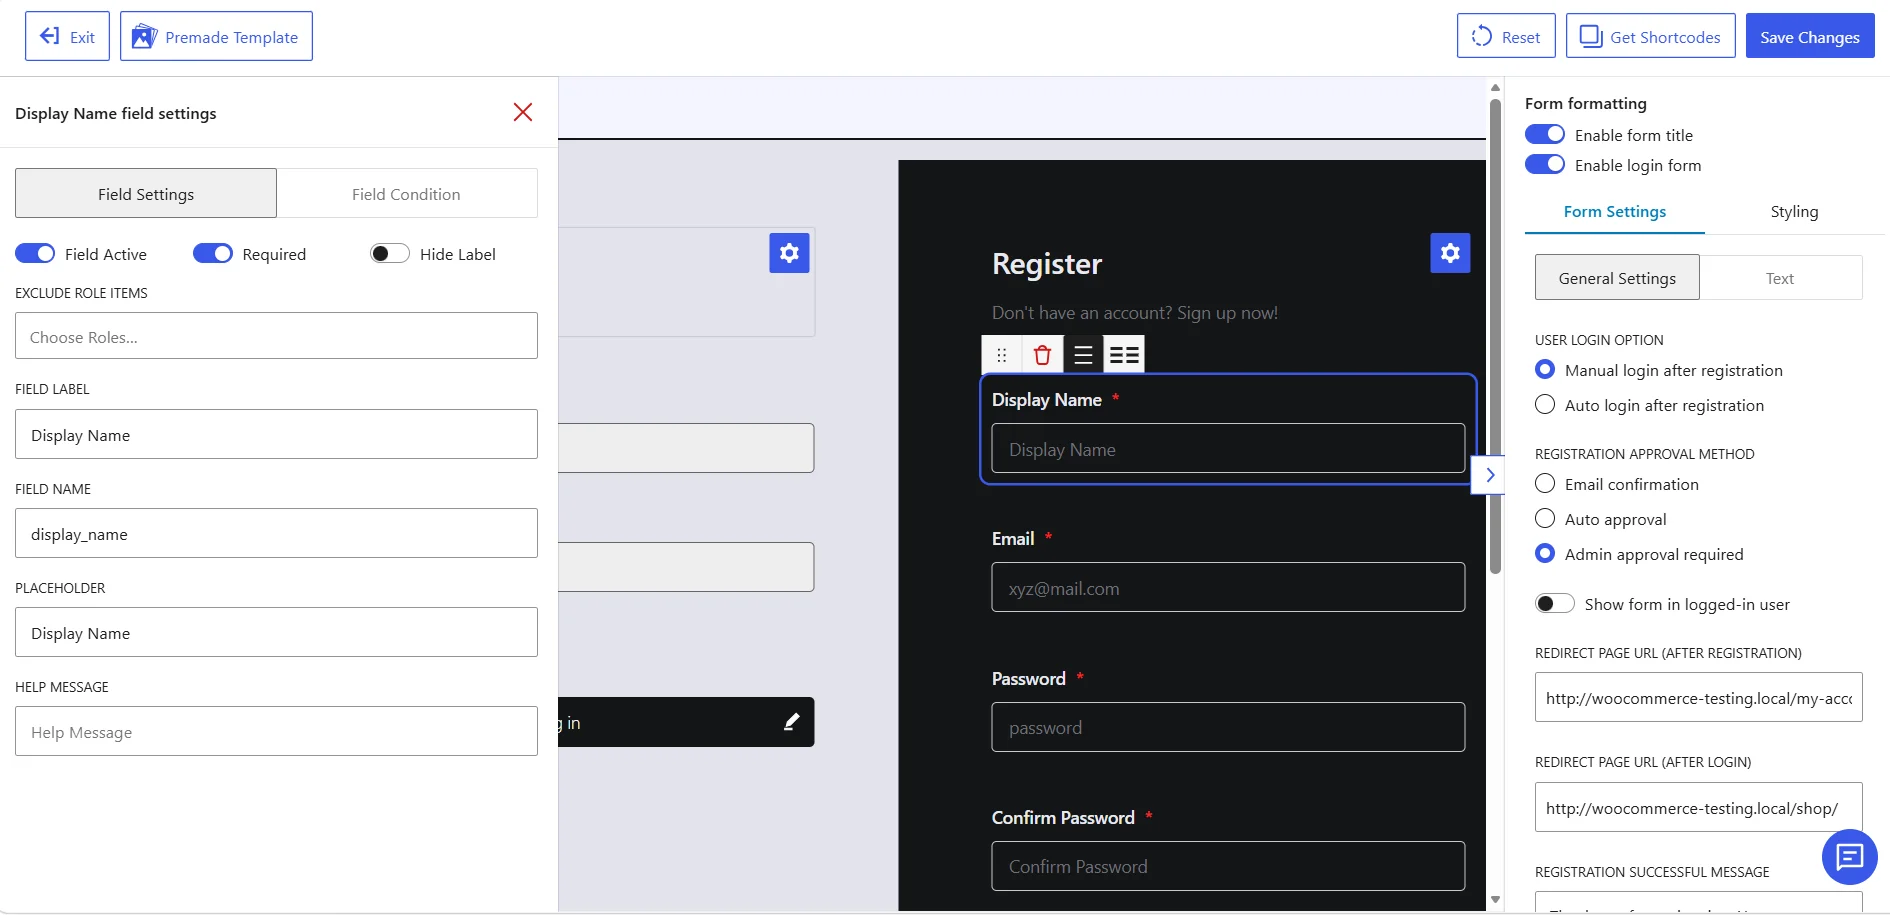Switch to the Field Condition tab

point(406,194)
